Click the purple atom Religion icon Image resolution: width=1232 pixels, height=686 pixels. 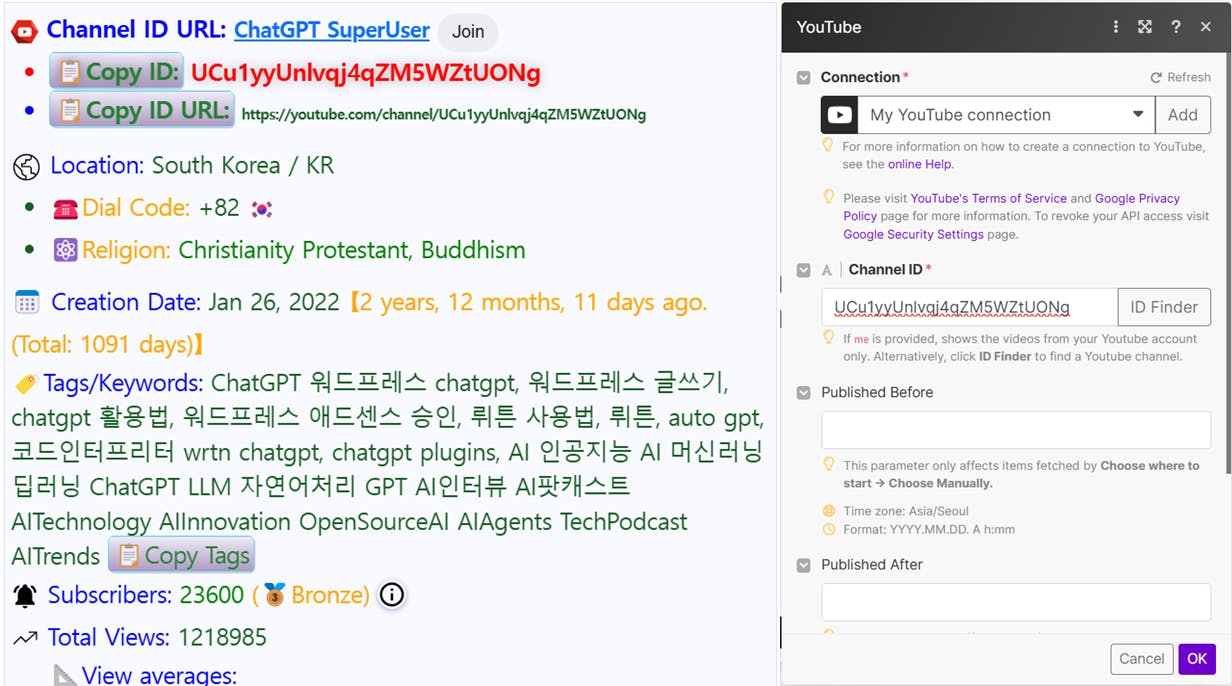click(x=66, y=250)
